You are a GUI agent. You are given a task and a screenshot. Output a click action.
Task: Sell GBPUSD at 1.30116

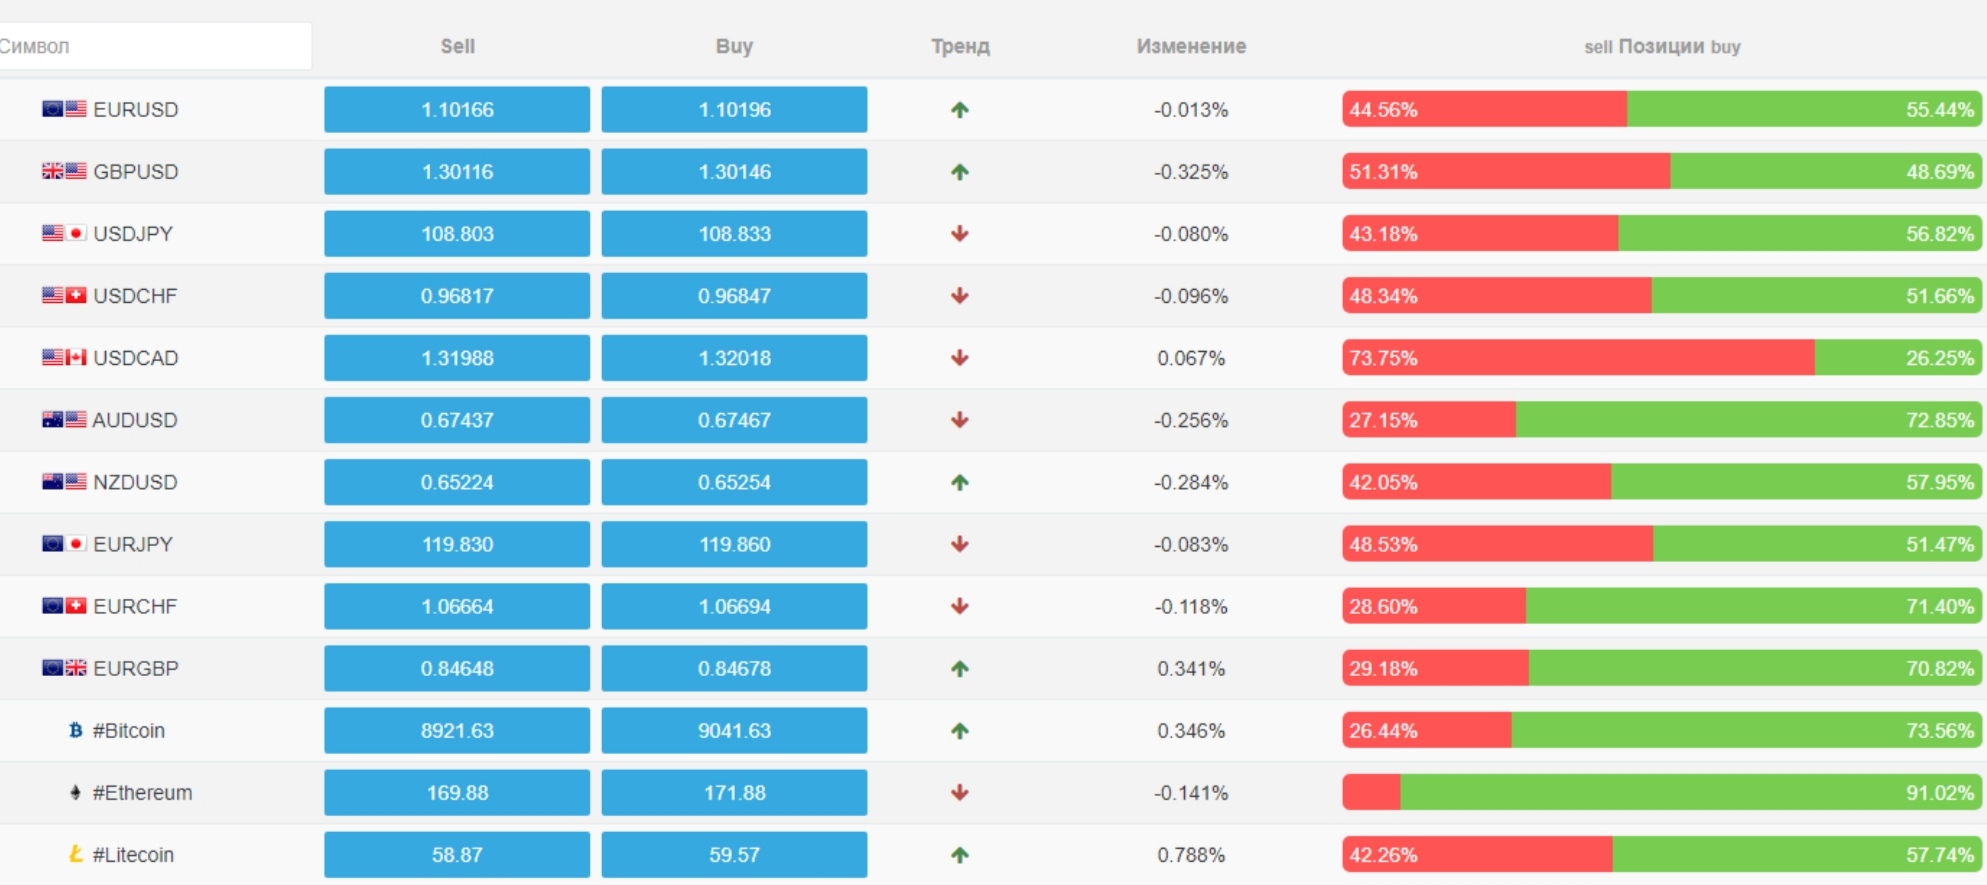coord(457,171)
